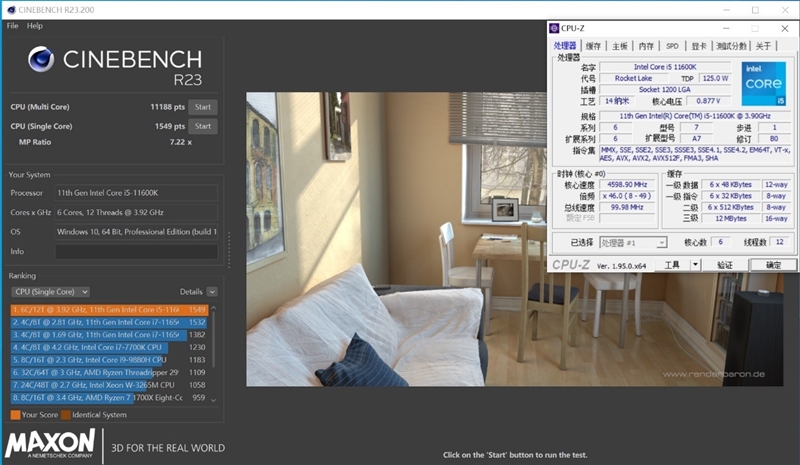Click the MP Ratio 7.22 x value
The height and width of the screenshot is (465, 800).
(181, 142)
